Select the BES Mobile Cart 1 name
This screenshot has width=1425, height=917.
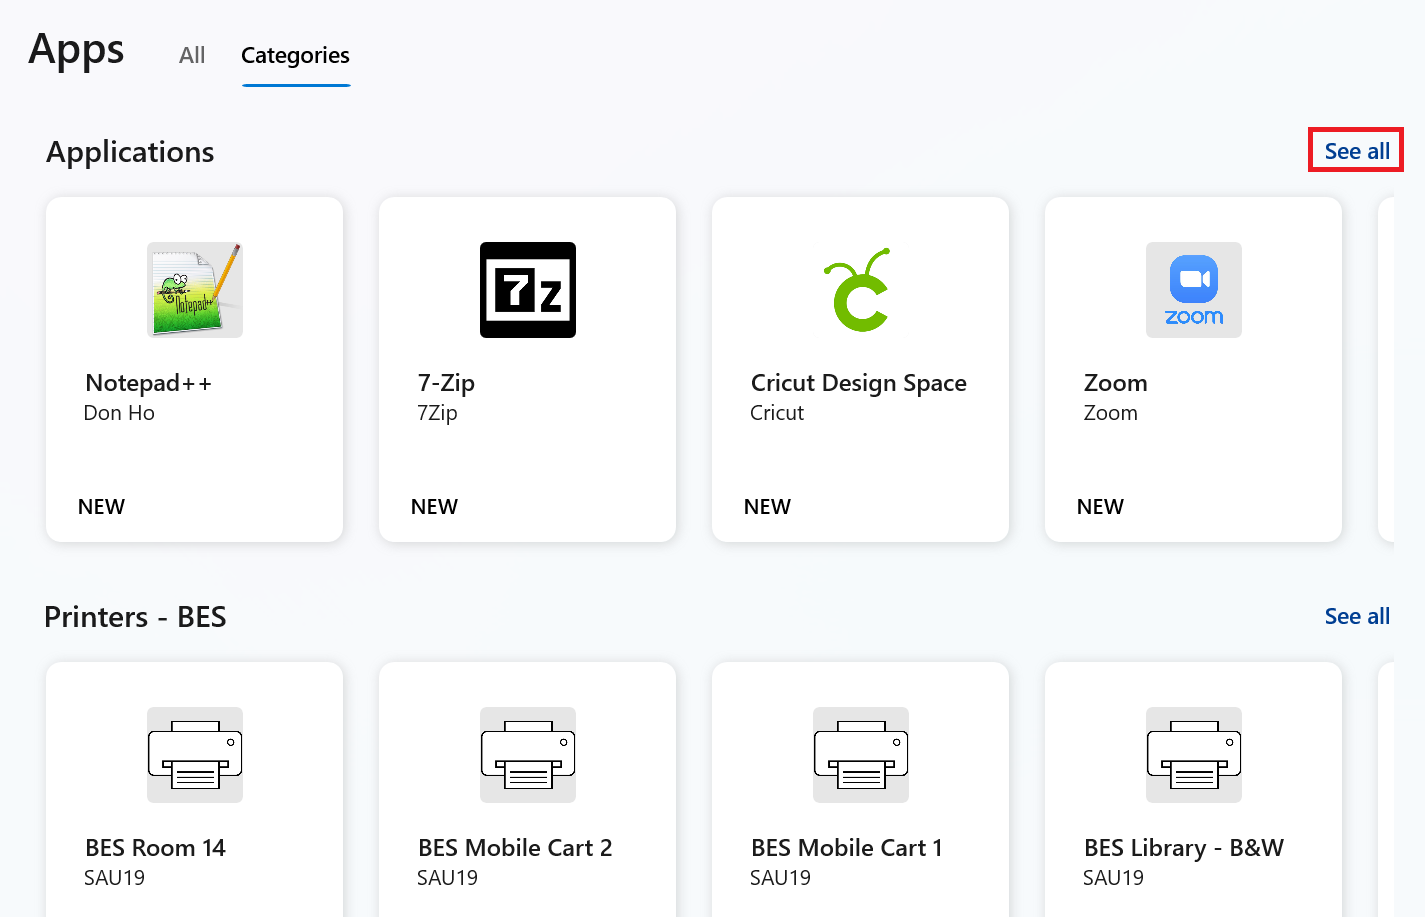[847, 848]
